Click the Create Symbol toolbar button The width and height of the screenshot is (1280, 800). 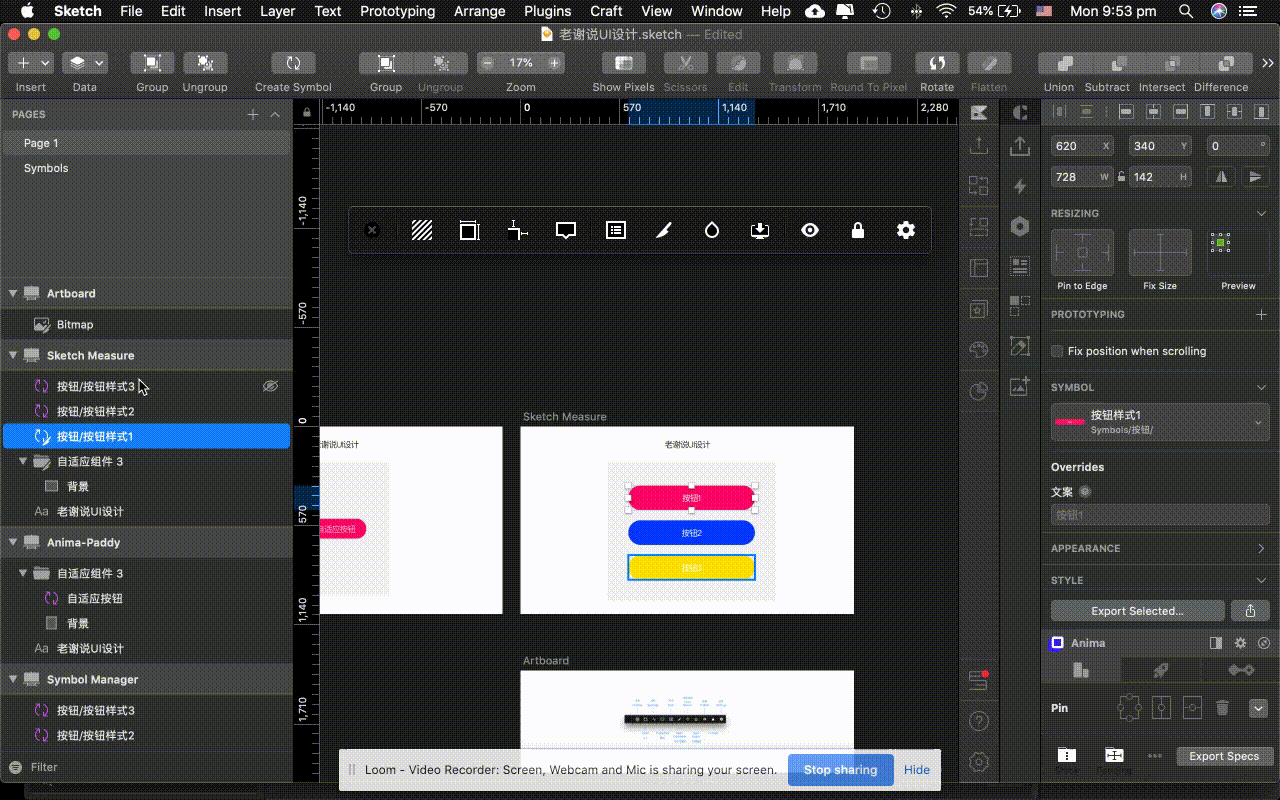pyautogui.click(x=293, y=63)
